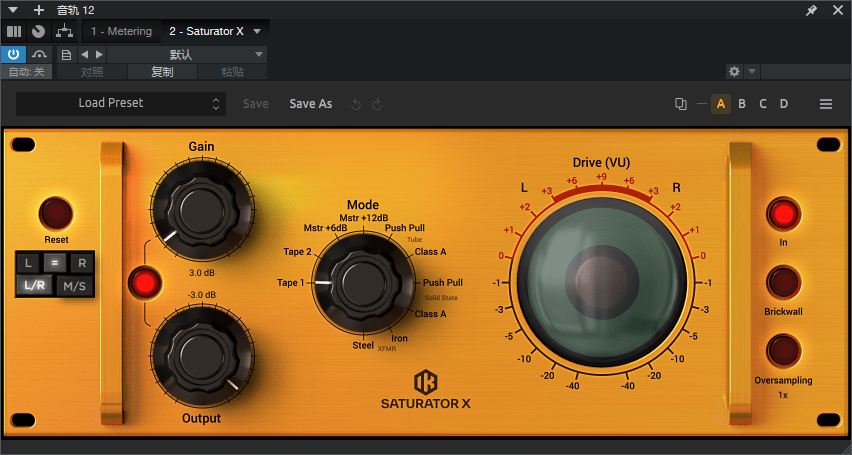Viewport: 852px width, 455px height.
Task: Switch to the 2 - Saturator X tab
Action: click(x=206, y=32)
